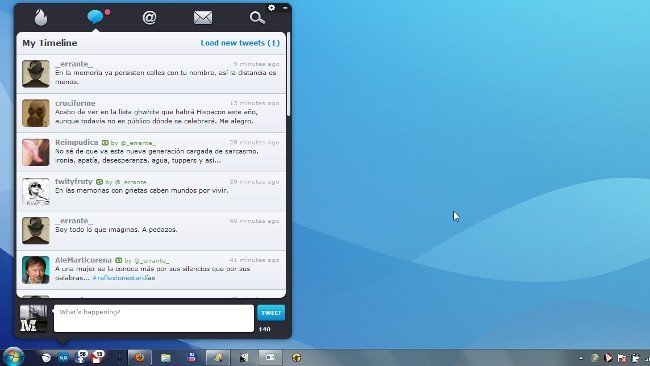
Task: Open Facebook icon with 58 badge
Action: pyautogui.click(x=81, y=357)
